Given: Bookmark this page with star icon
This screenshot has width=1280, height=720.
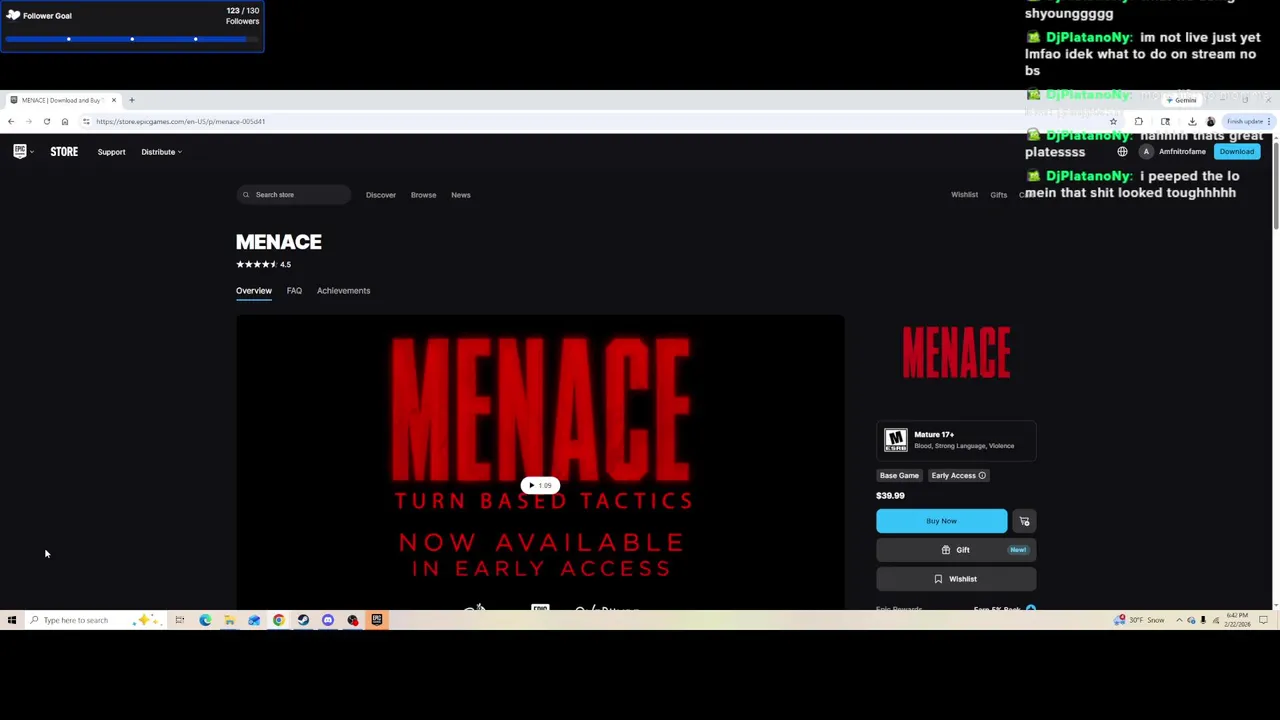Looking at the screenshot, I should pyautogui.click(x=1113, y=121).
